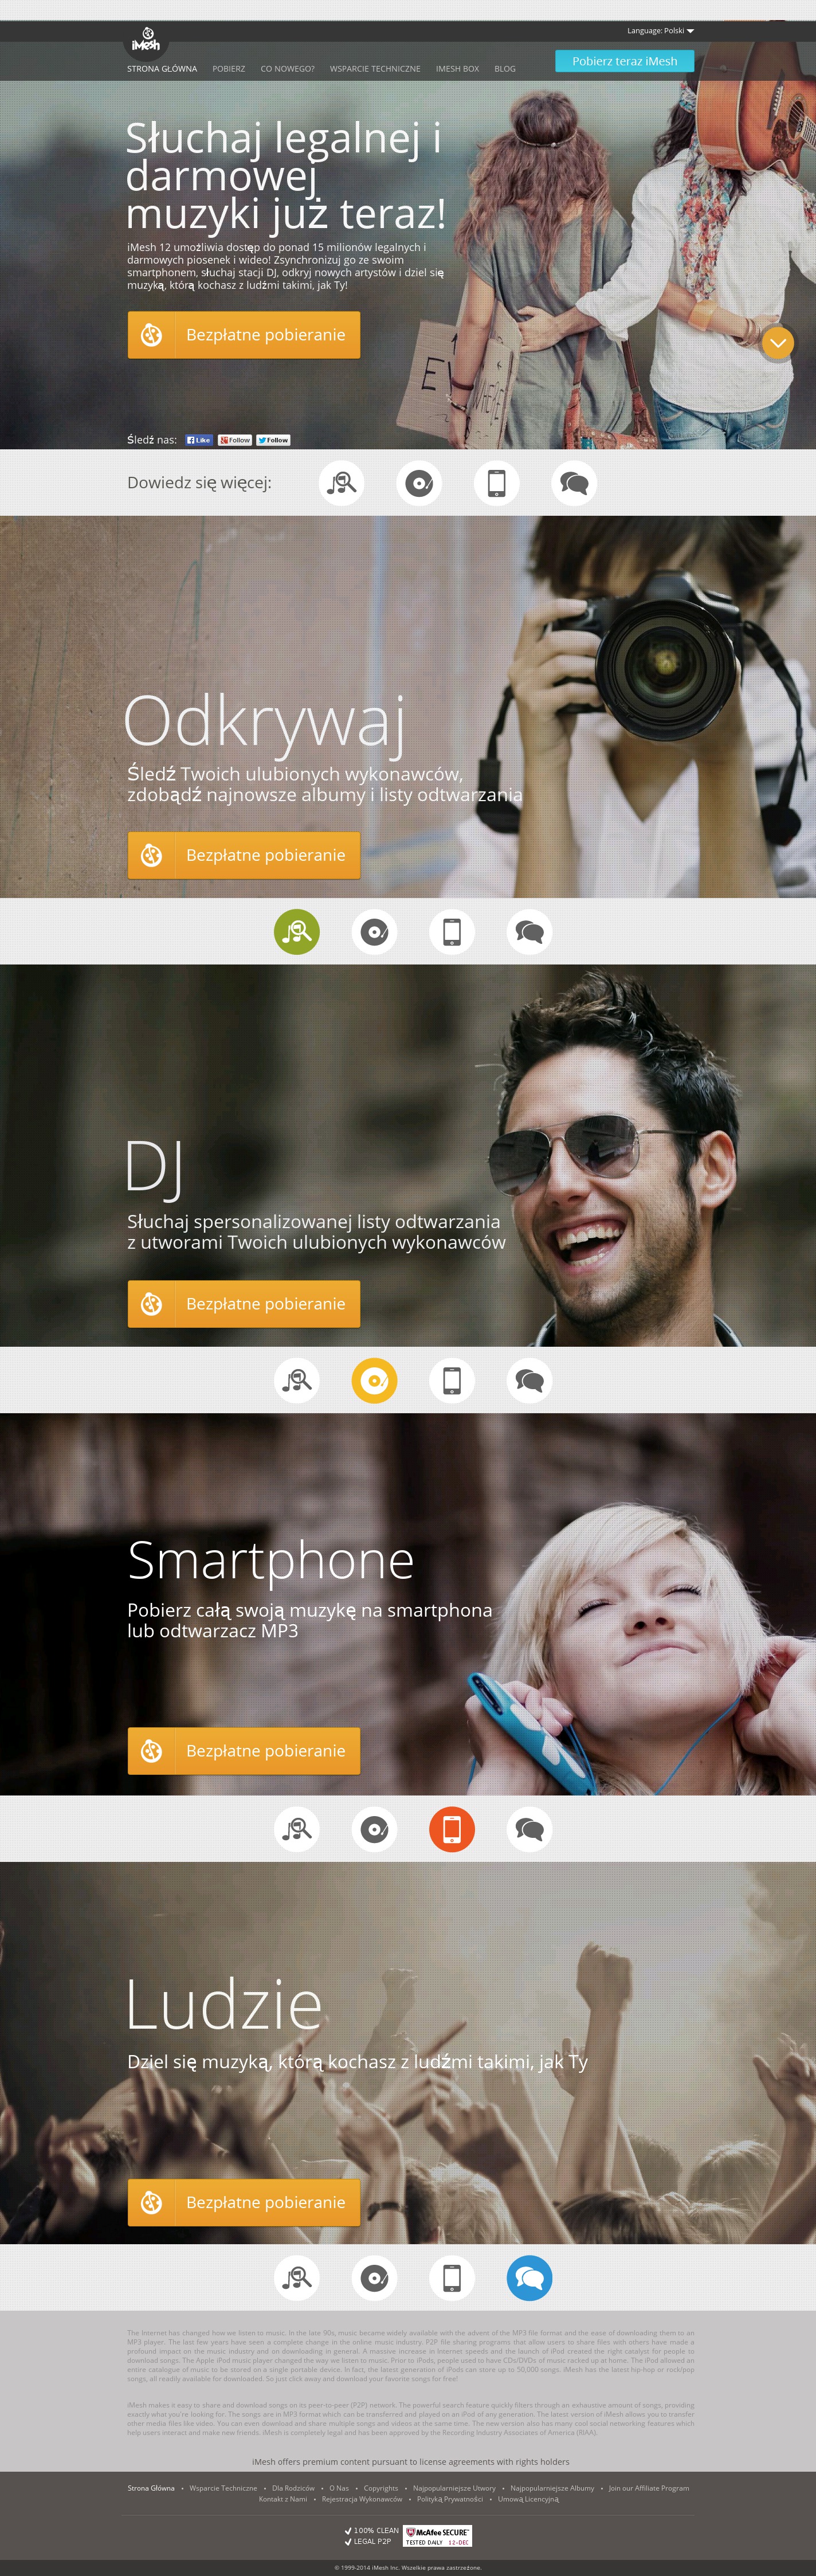Open the Language: Polski dropdown
The width and height of the screenshot is (816, 2576).
tap(660, 31)
